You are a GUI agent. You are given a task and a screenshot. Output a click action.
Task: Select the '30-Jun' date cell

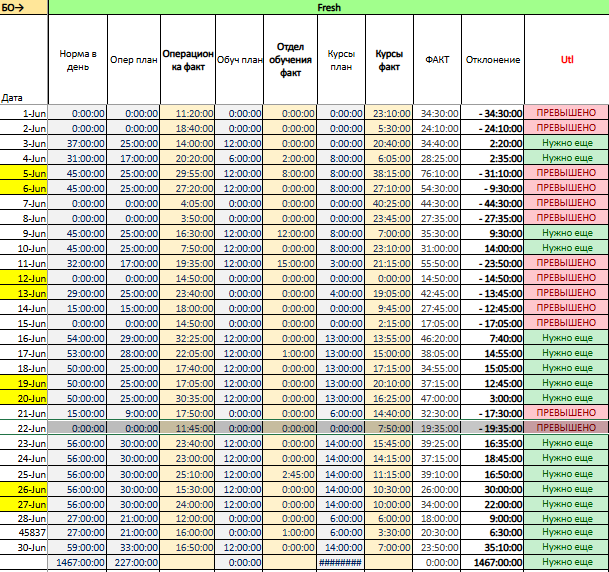24,548
